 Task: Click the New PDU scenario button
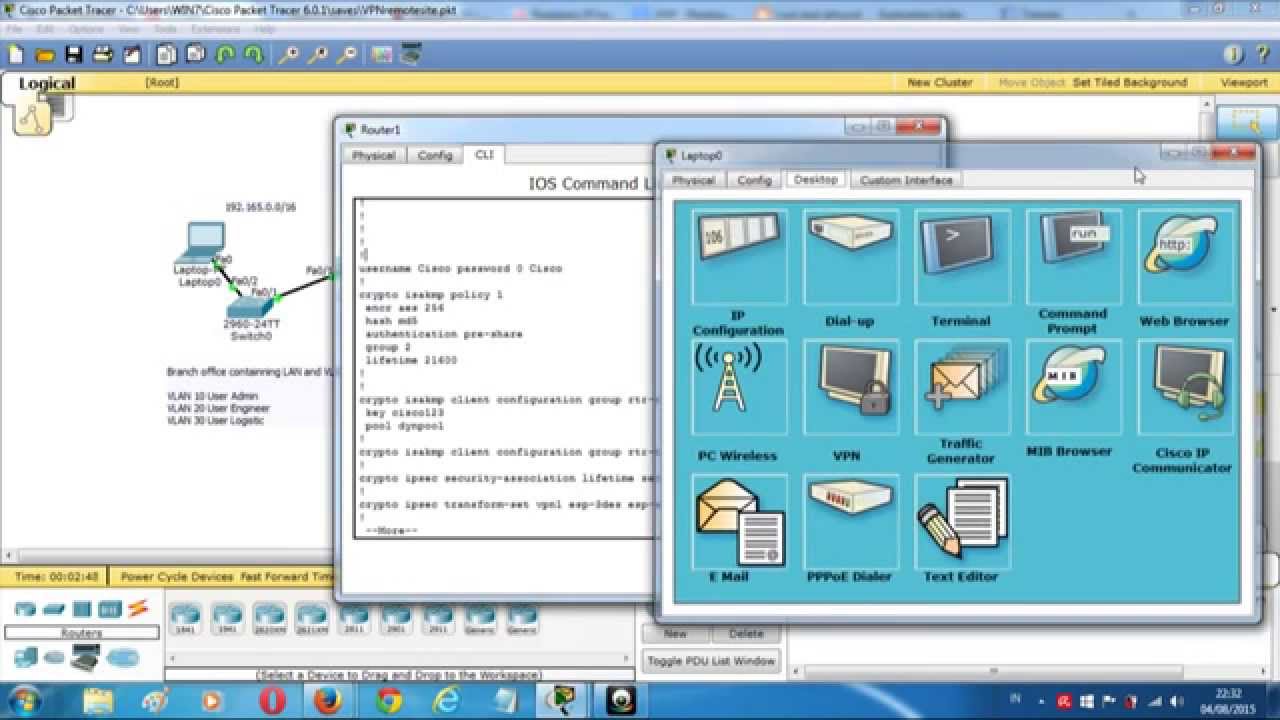tap(675, 633)
